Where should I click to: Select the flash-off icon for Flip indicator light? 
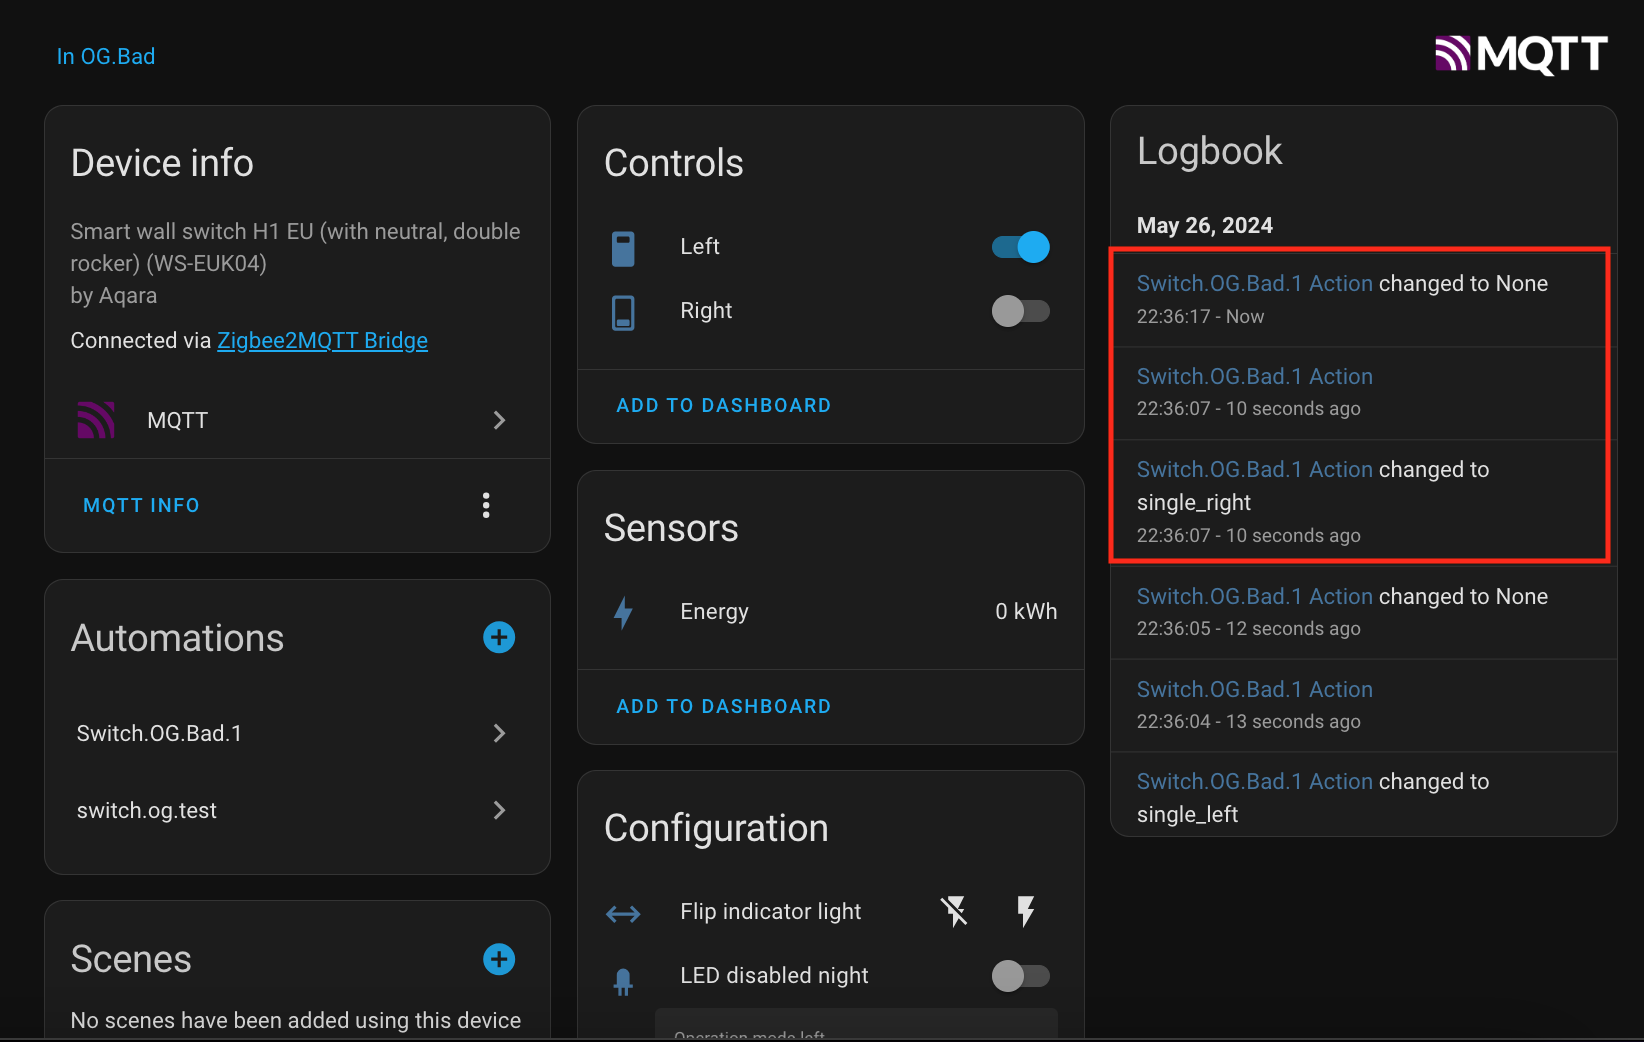(x=954, y=911)
